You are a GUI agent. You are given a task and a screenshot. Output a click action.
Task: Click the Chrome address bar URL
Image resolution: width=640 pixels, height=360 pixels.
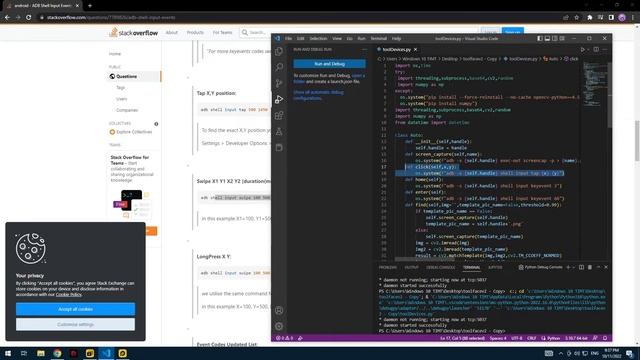point(111,18)
